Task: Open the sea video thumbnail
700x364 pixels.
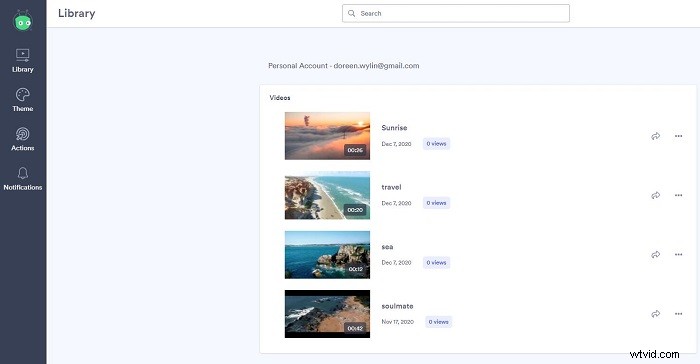Action: (327, 255)
